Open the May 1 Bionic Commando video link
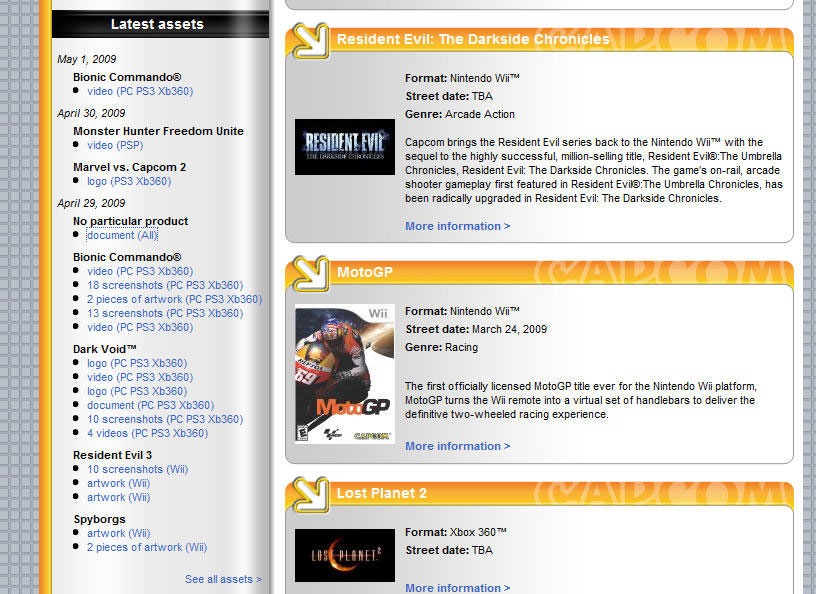This screenshot has height=594, width=816. point(139,91)
